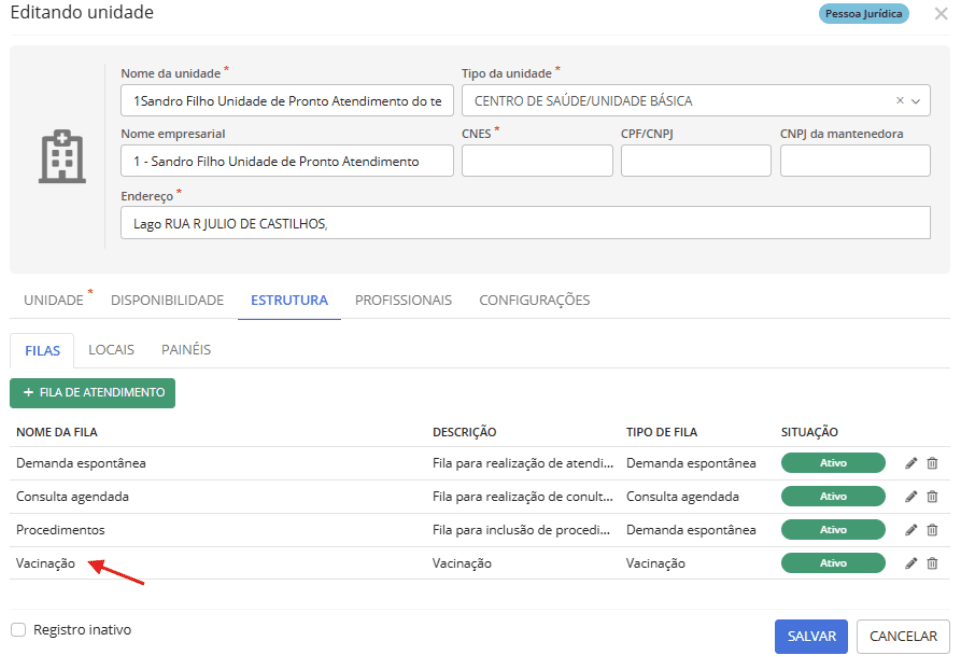Screen dimensions: 958x657
Task: Select the FILAS sub-tab
Action: click(42, 351)
